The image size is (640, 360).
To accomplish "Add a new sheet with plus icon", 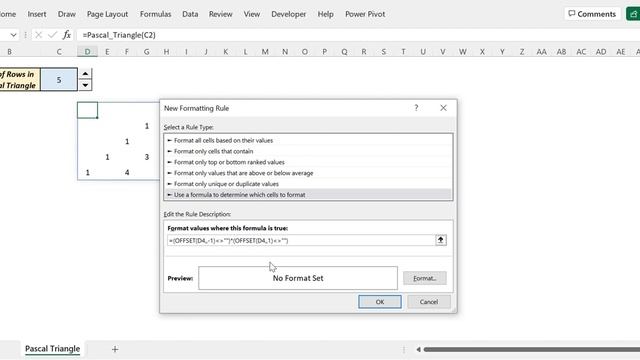I will click(x=115, y=349).
